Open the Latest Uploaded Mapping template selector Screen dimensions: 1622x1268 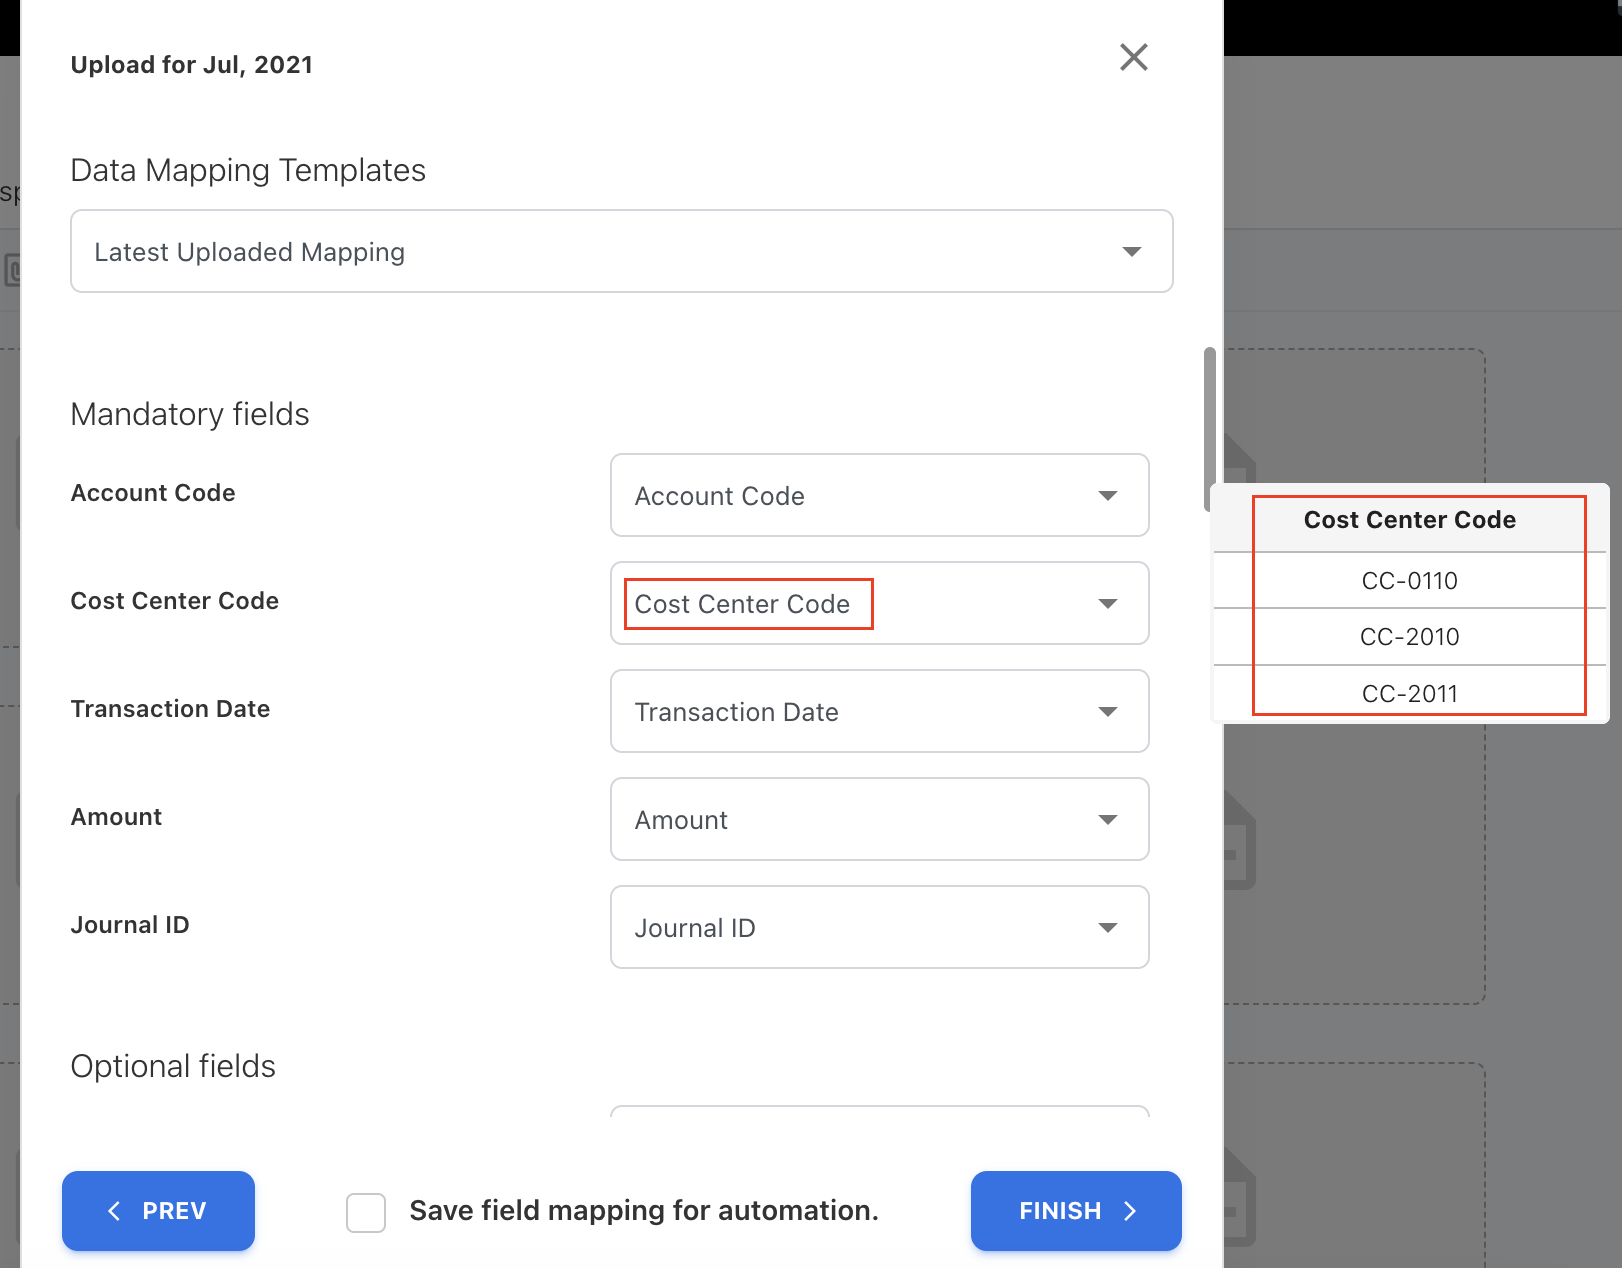[620, 252]
